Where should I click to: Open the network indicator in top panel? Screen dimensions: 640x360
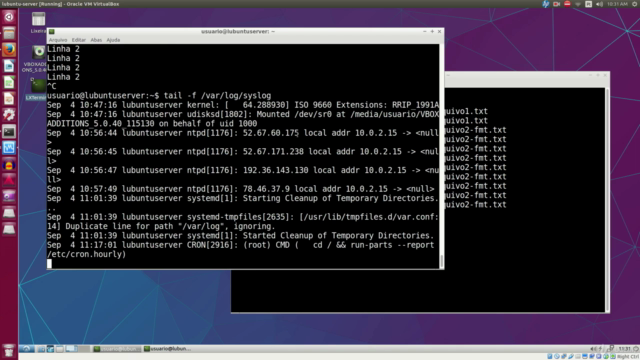578,4
